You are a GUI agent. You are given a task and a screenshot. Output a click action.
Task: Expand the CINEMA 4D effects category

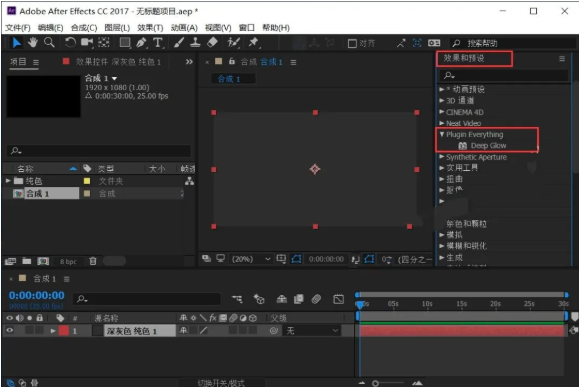tap(442, 112)
